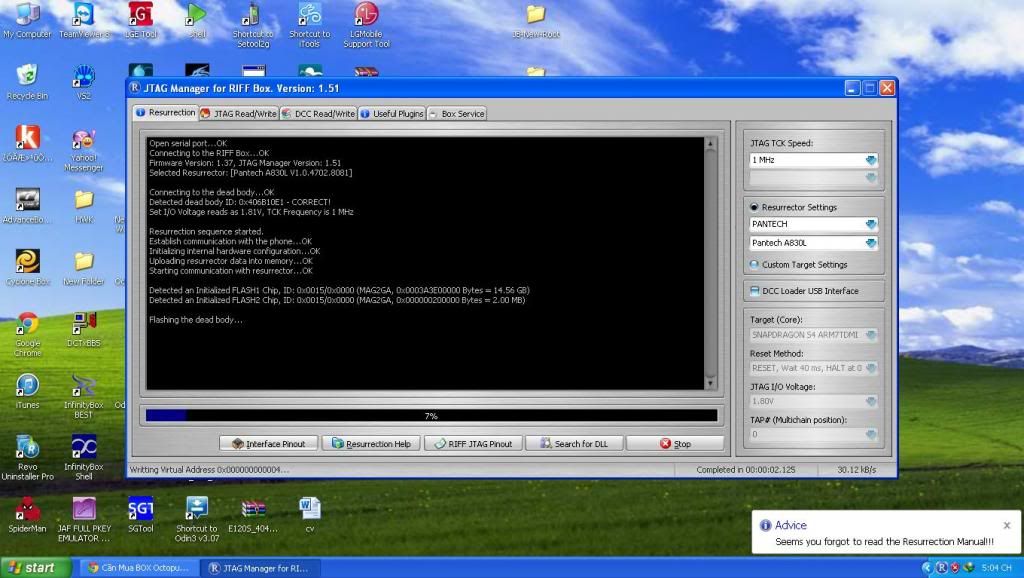Open JTAG I/O Voltage 1.80V dropdown
1024x578 pixels.
(x=870, y=401)
